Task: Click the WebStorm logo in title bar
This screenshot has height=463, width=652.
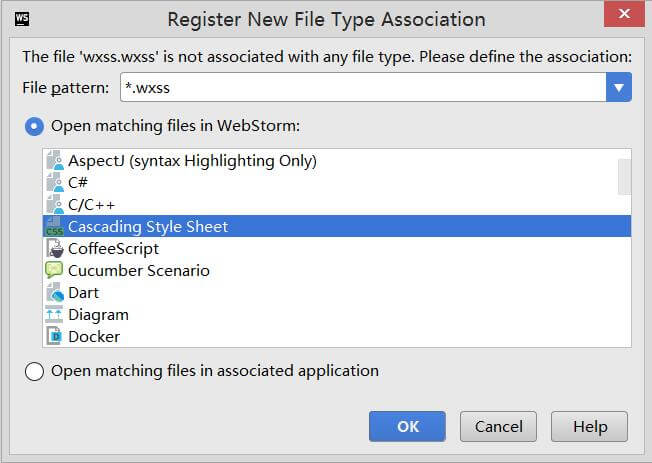Action: pos(23,19)
